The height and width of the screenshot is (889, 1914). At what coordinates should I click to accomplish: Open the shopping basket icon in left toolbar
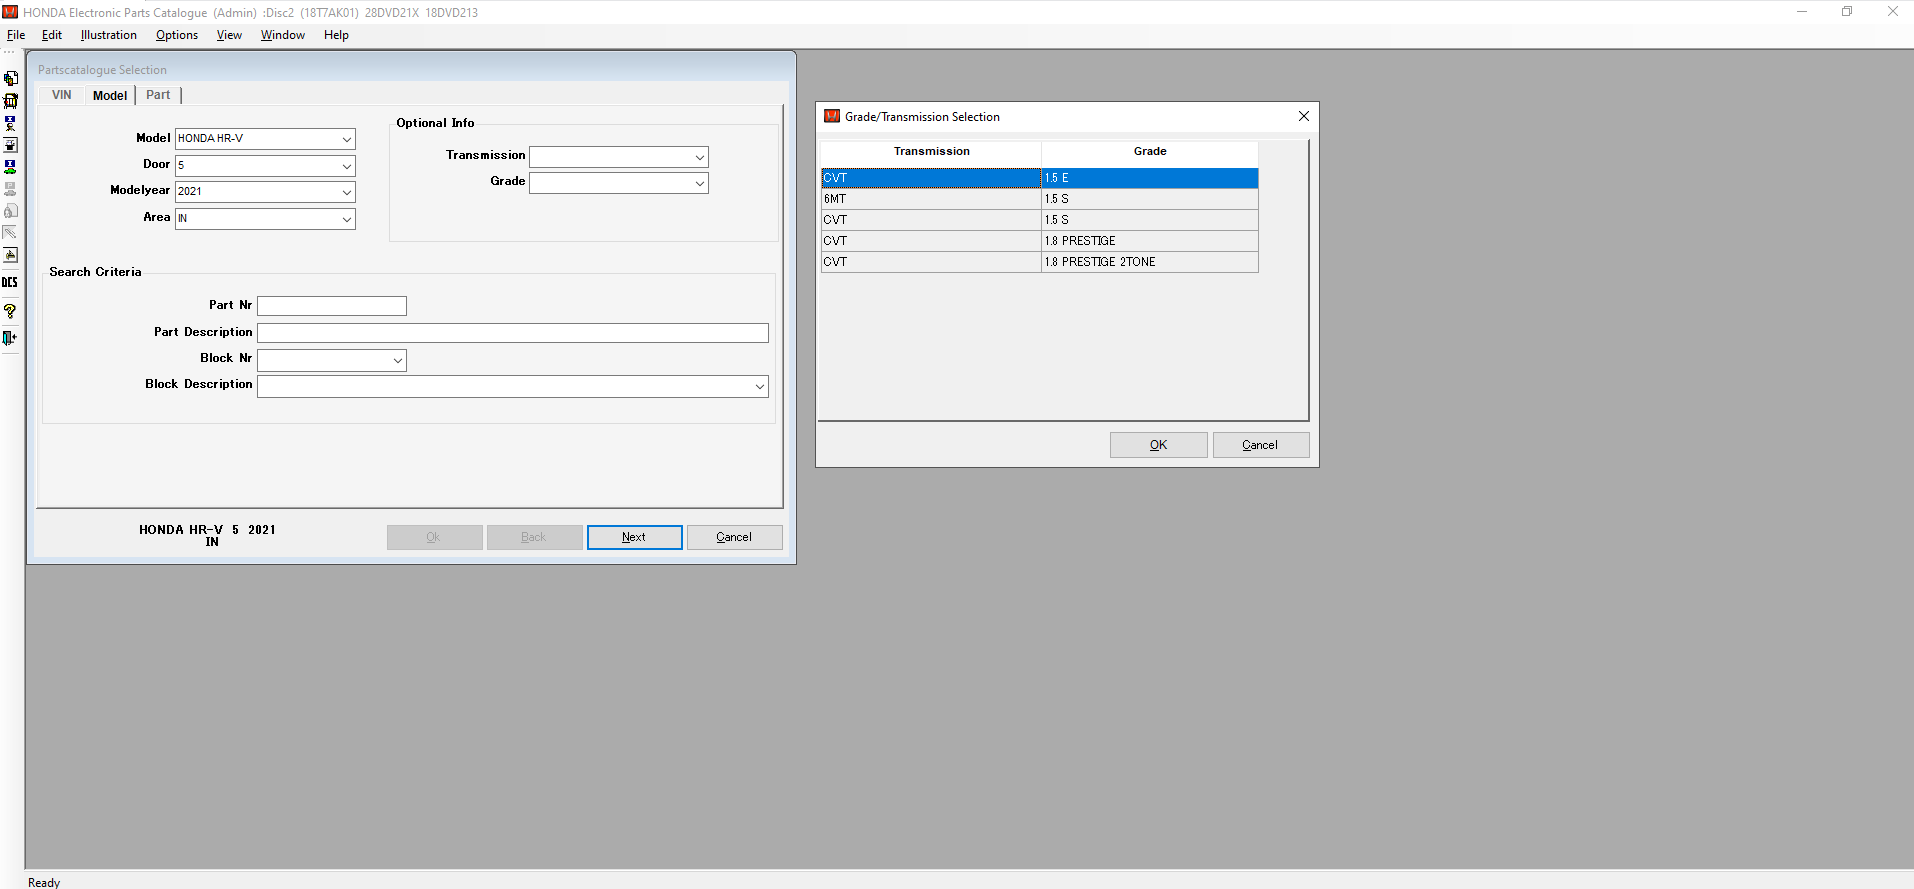point(10,101)
